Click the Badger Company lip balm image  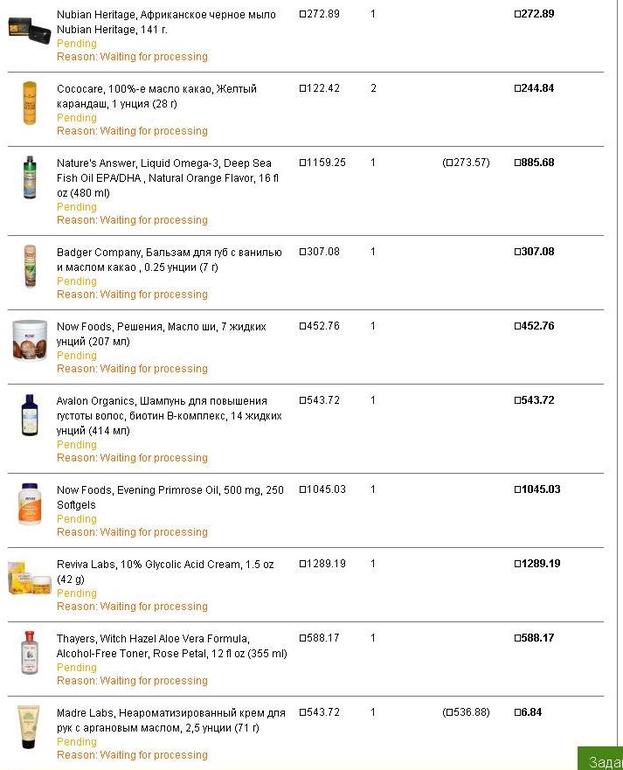tap(29, 266)
